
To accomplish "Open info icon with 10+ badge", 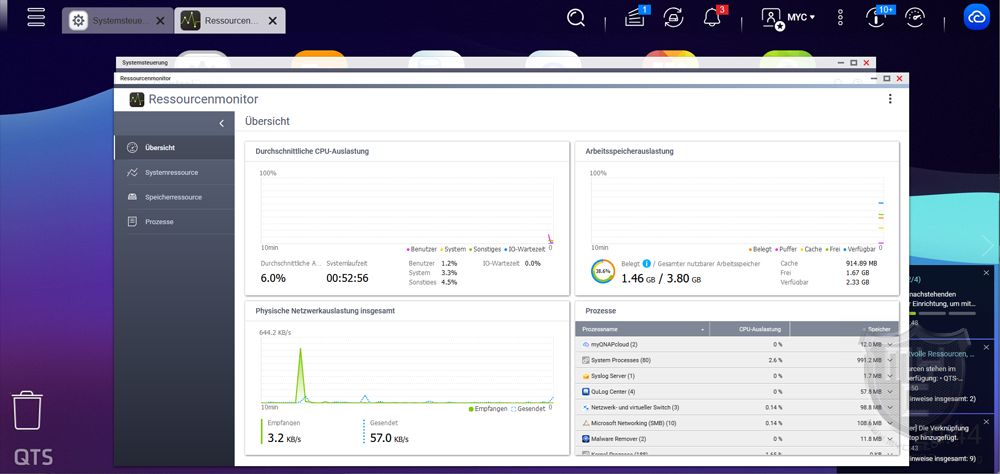I will tap(878, 18).
